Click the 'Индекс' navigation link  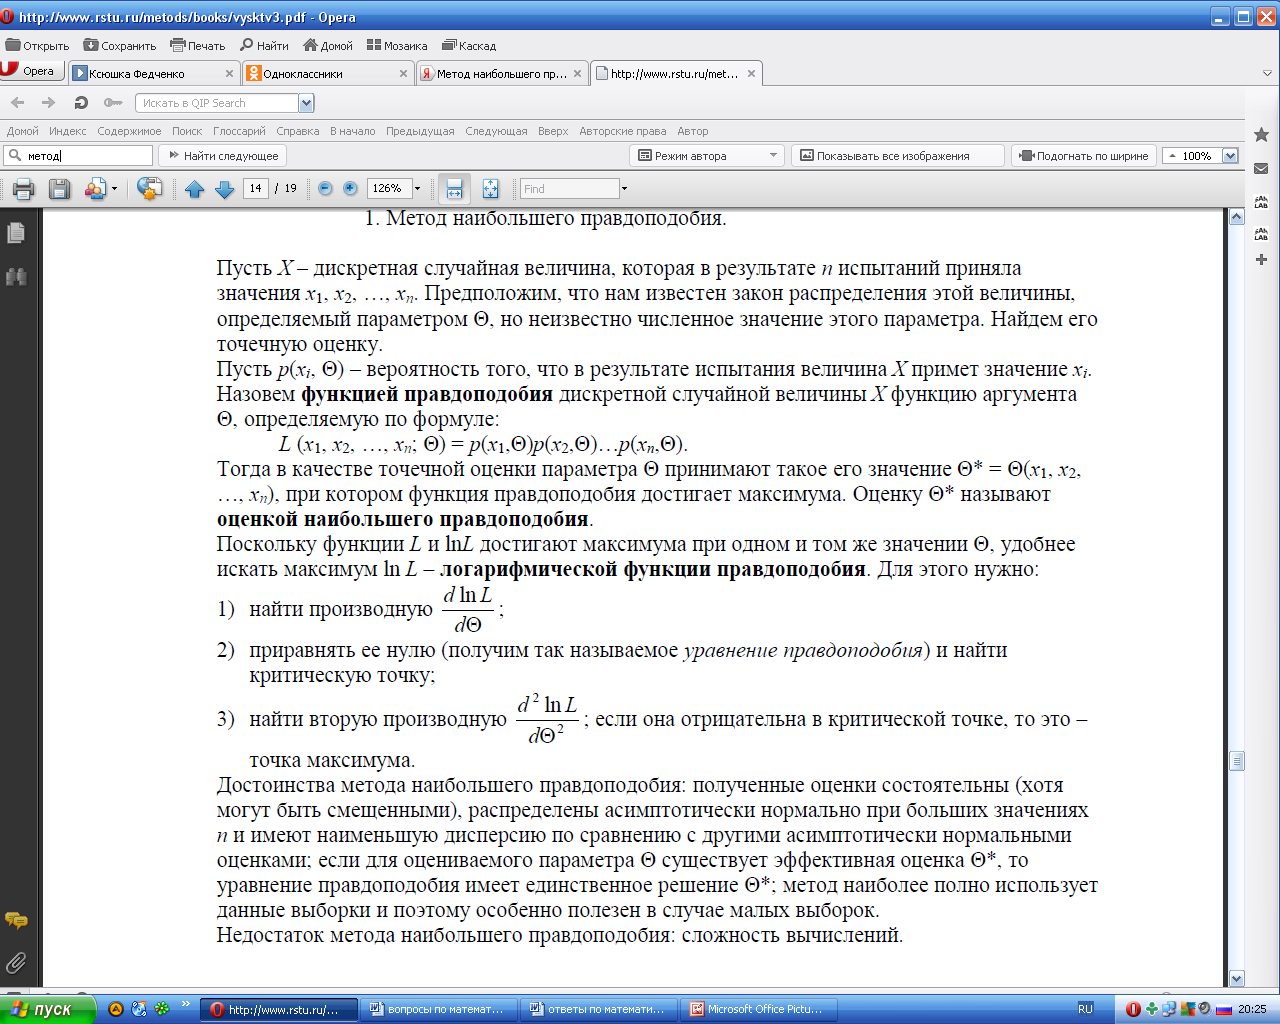[x=67, y=131]
